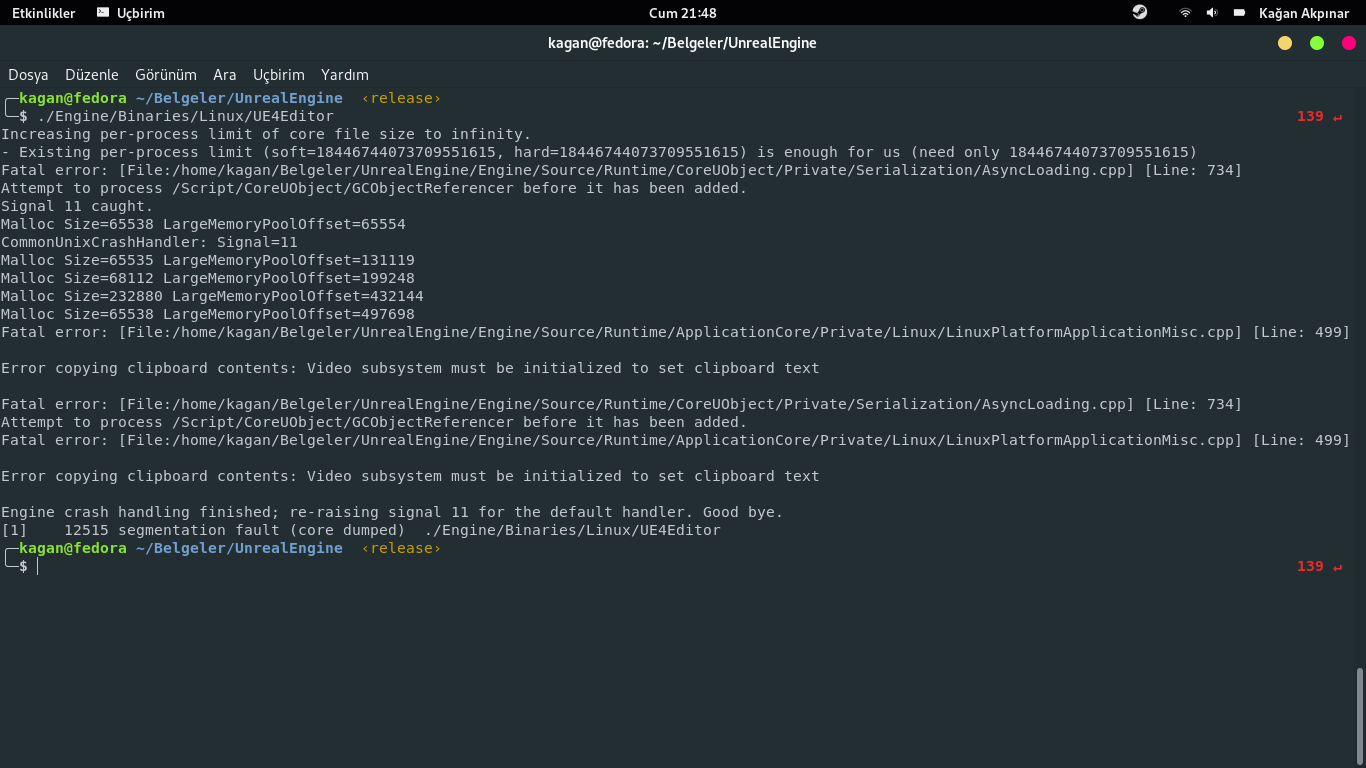
Task: Click the 'Signal 11 caught.' line
Action: point(77,206)
